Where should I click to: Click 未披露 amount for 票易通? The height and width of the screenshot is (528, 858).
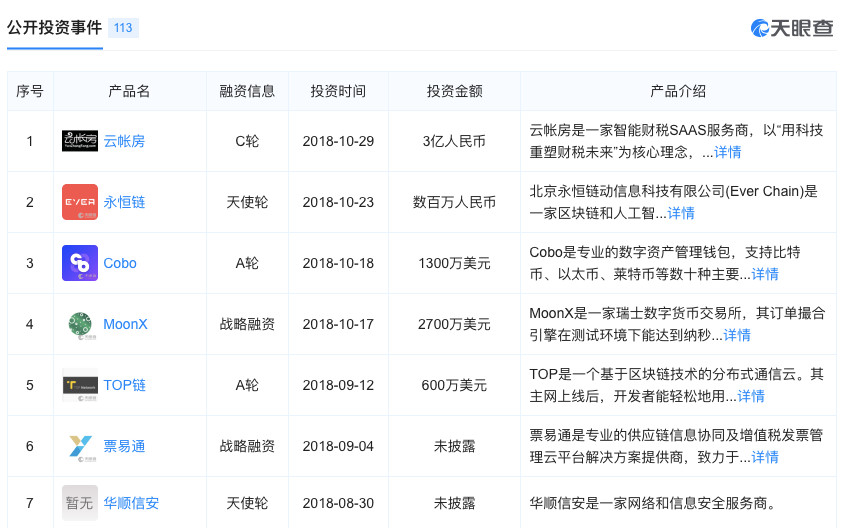tap(454, 446)
